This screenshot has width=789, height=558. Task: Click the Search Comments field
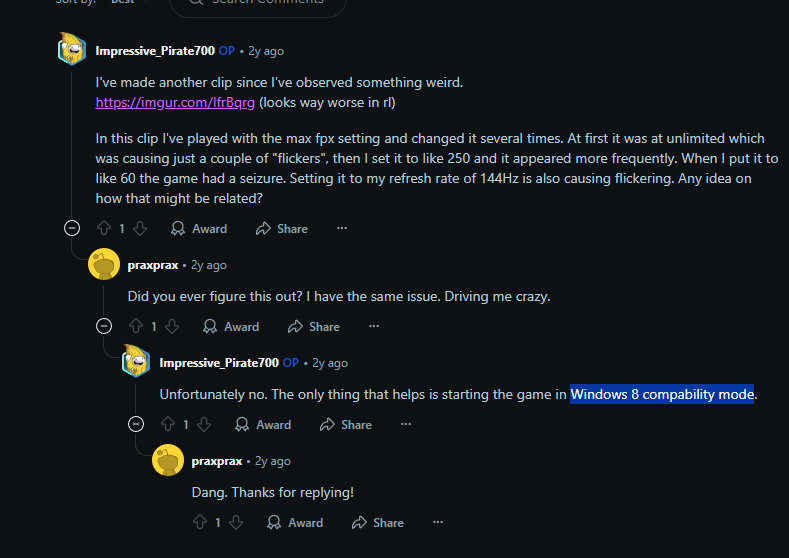click(x=260, y=4)
